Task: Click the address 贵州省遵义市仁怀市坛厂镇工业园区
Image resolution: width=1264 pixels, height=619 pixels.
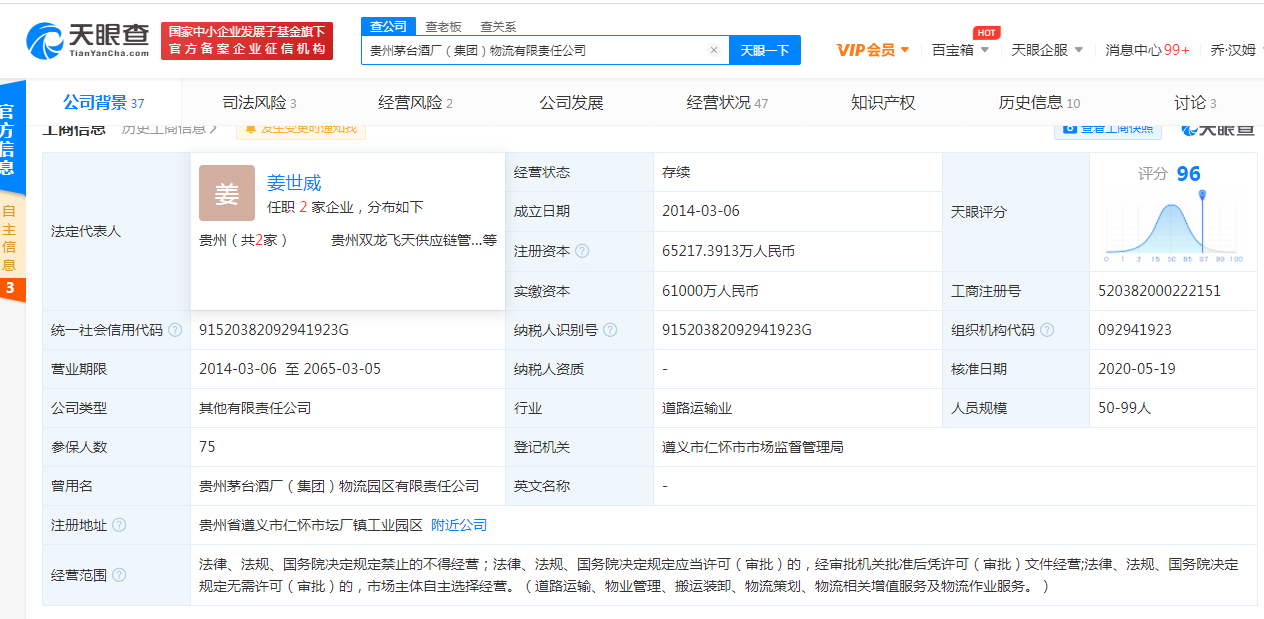Action: click(311, 525)
